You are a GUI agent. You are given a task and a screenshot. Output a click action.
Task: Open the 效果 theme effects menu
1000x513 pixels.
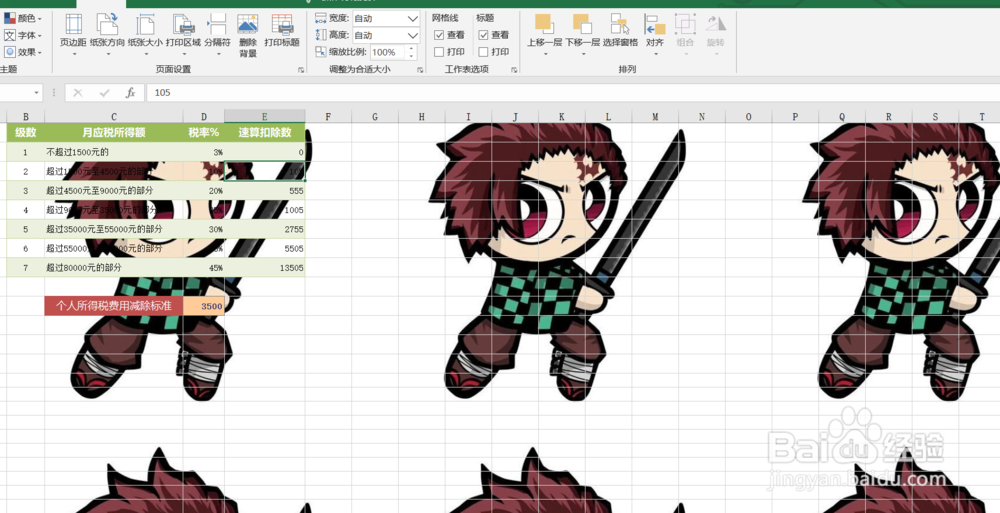pos(23,52)
